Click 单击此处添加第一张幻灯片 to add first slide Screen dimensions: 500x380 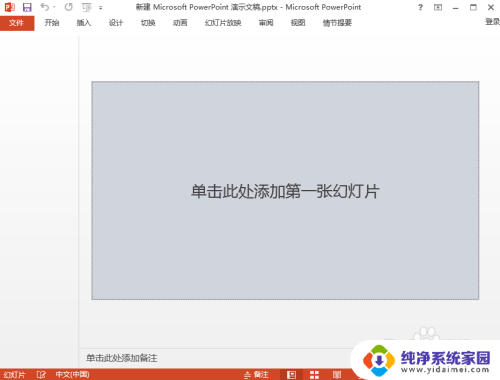tap(285, 191)
